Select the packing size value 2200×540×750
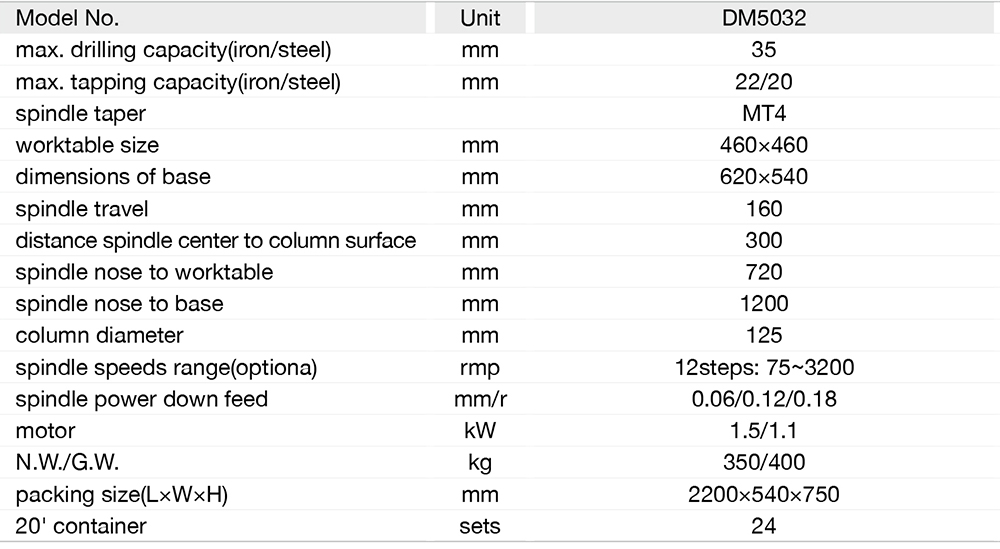Screen dimensions: 1000x549 click(x=764, y=494)
